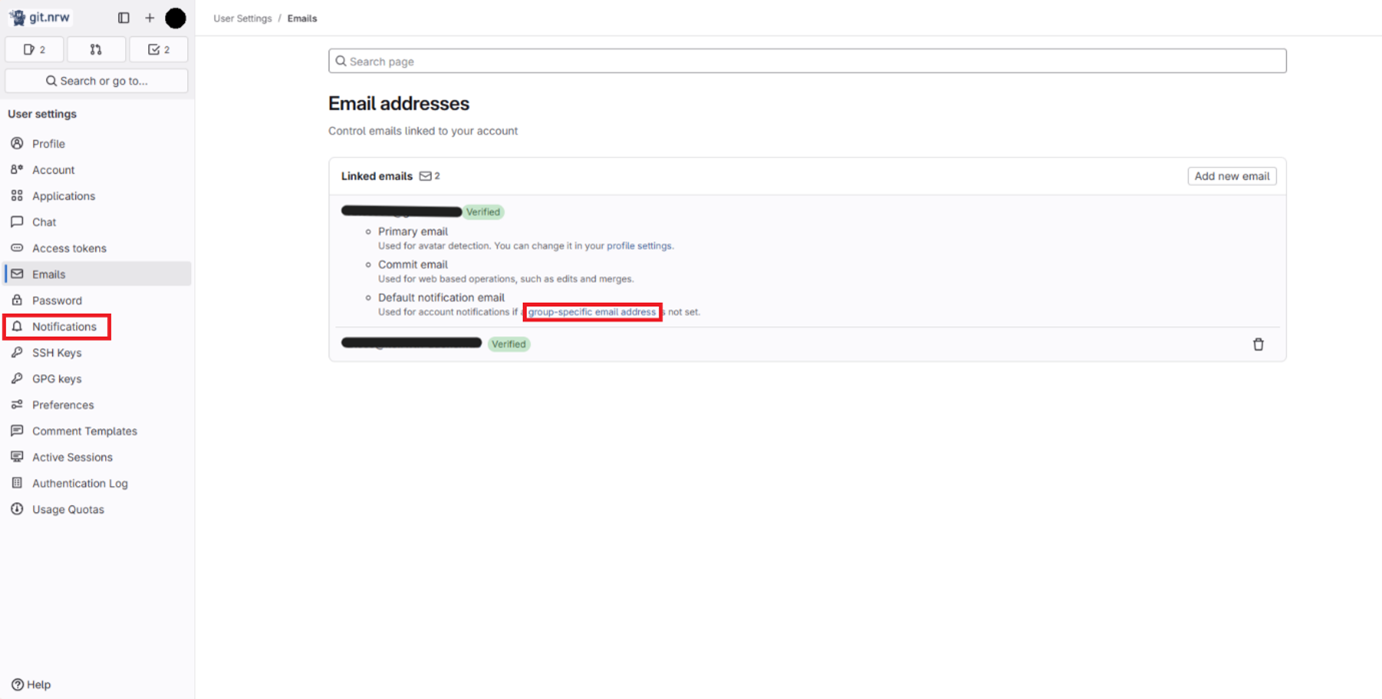The height and width of the screenshot is (699, 1382).
Task: Open the Authentication Log
Action: pos(78,482)
